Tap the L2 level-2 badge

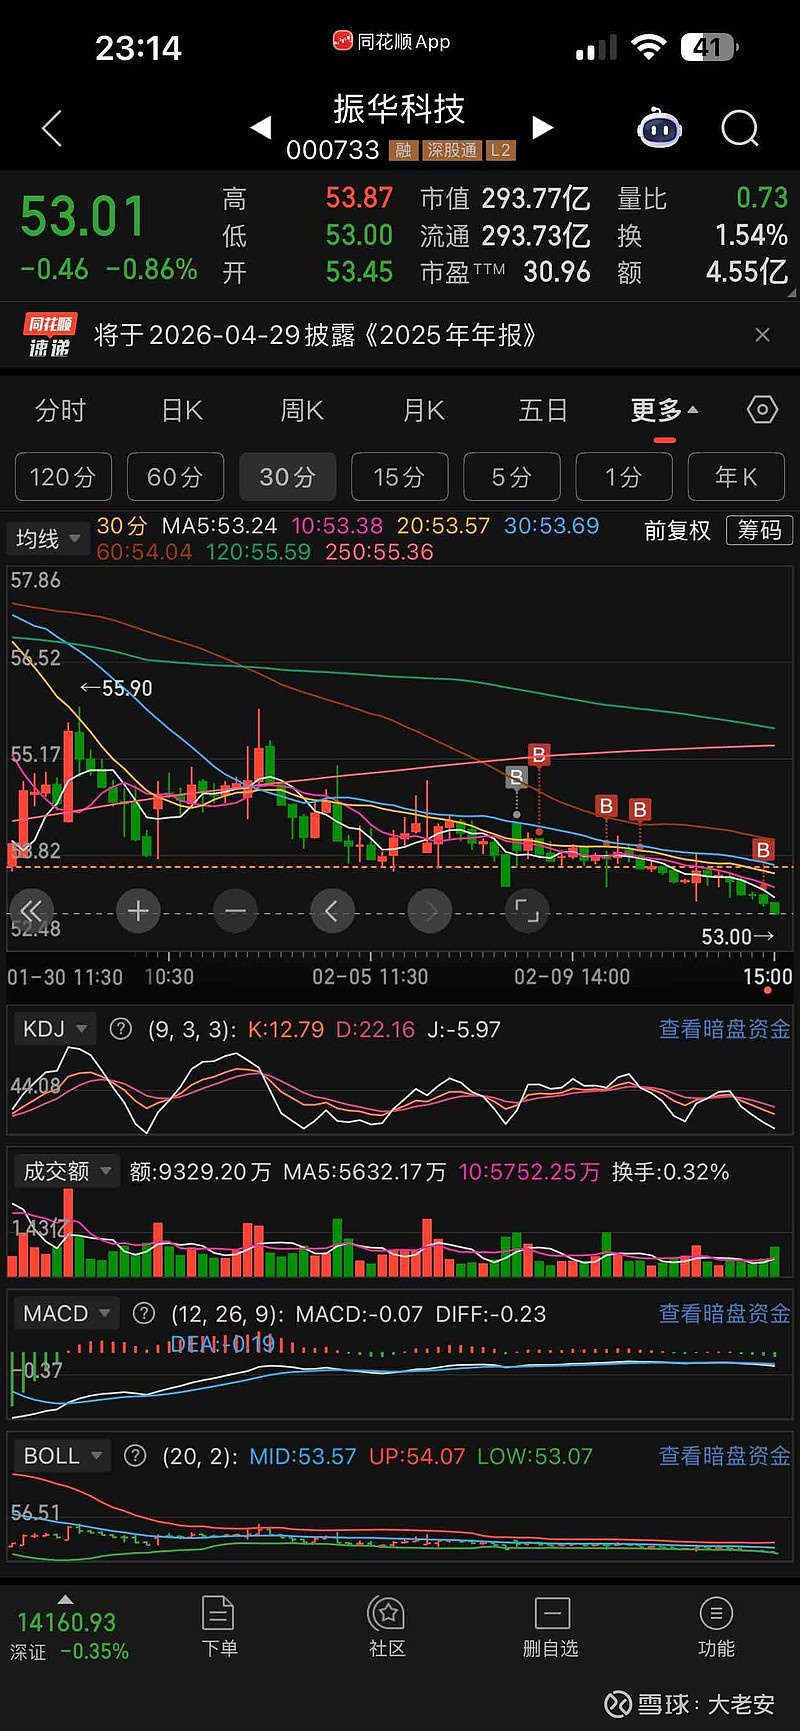(500, 151)
